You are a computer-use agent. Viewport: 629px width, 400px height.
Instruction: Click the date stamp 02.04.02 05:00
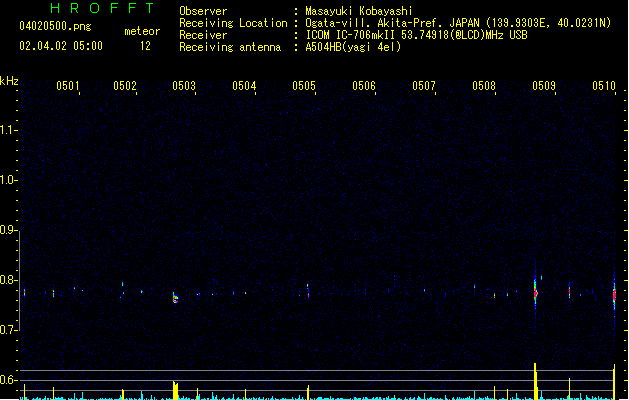[61, 46]
